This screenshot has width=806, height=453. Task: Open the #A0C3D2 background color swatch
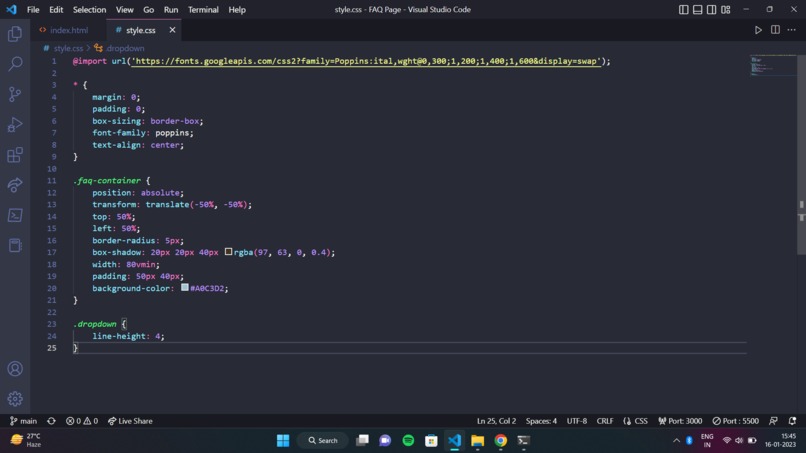coord(185,287)
